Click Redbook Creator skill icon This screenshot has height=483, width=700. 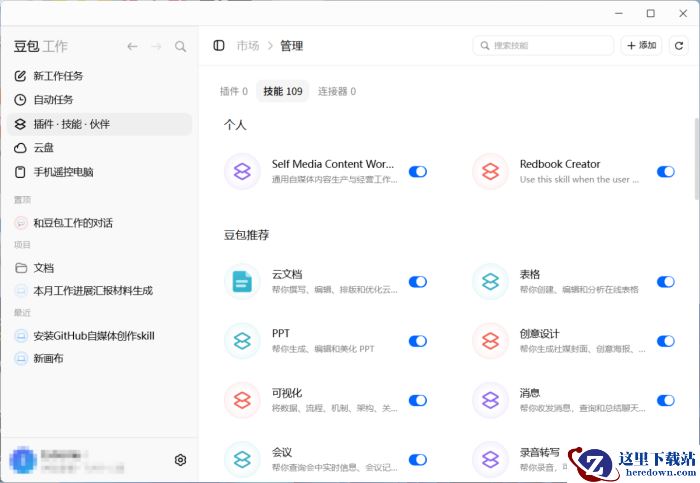point(490,171)
